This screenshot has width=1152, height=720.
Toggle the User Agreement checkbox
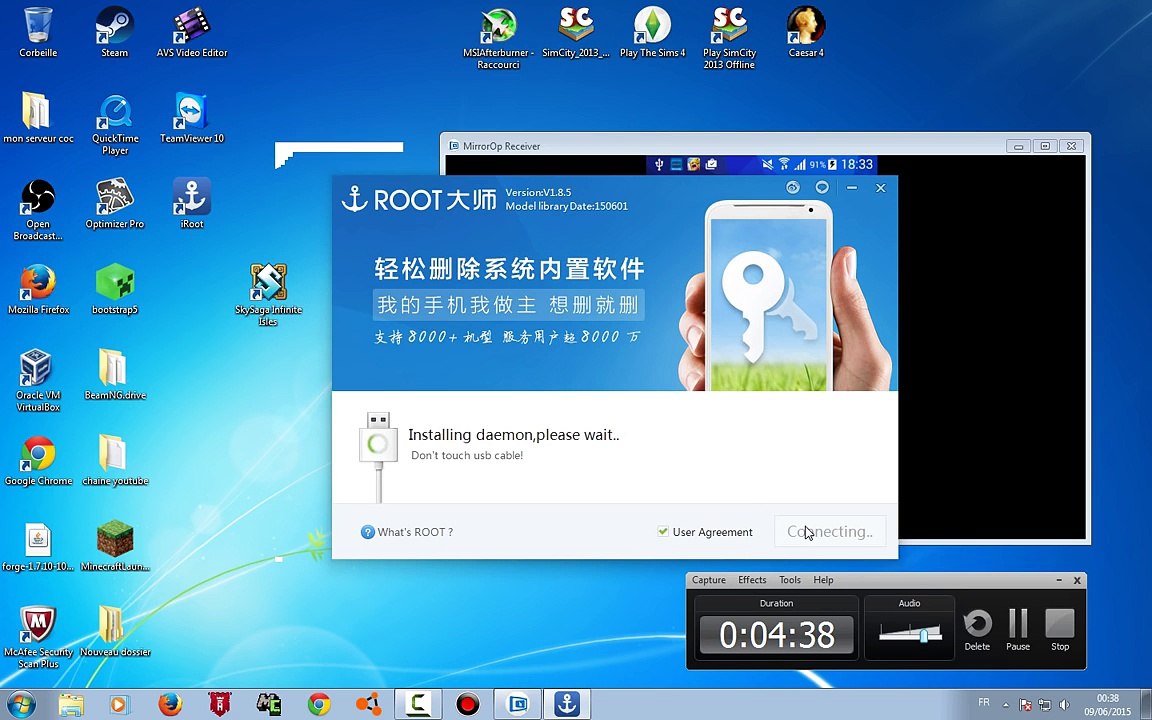663,531
